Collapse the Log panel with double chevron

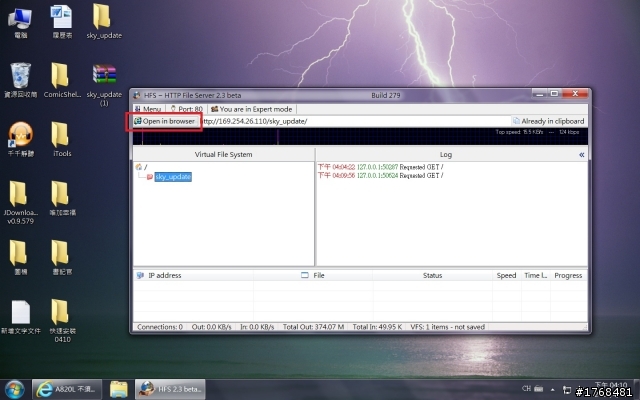point(581,155)
